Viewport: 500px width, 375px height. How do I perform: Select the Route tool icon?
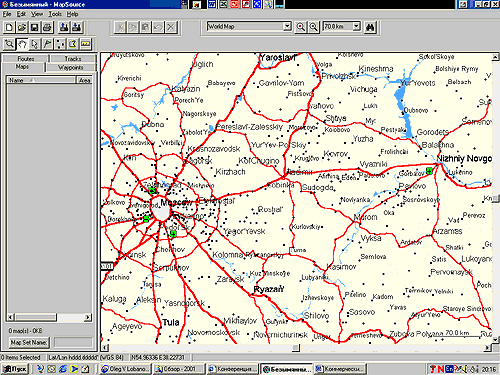tap(60, 44)
